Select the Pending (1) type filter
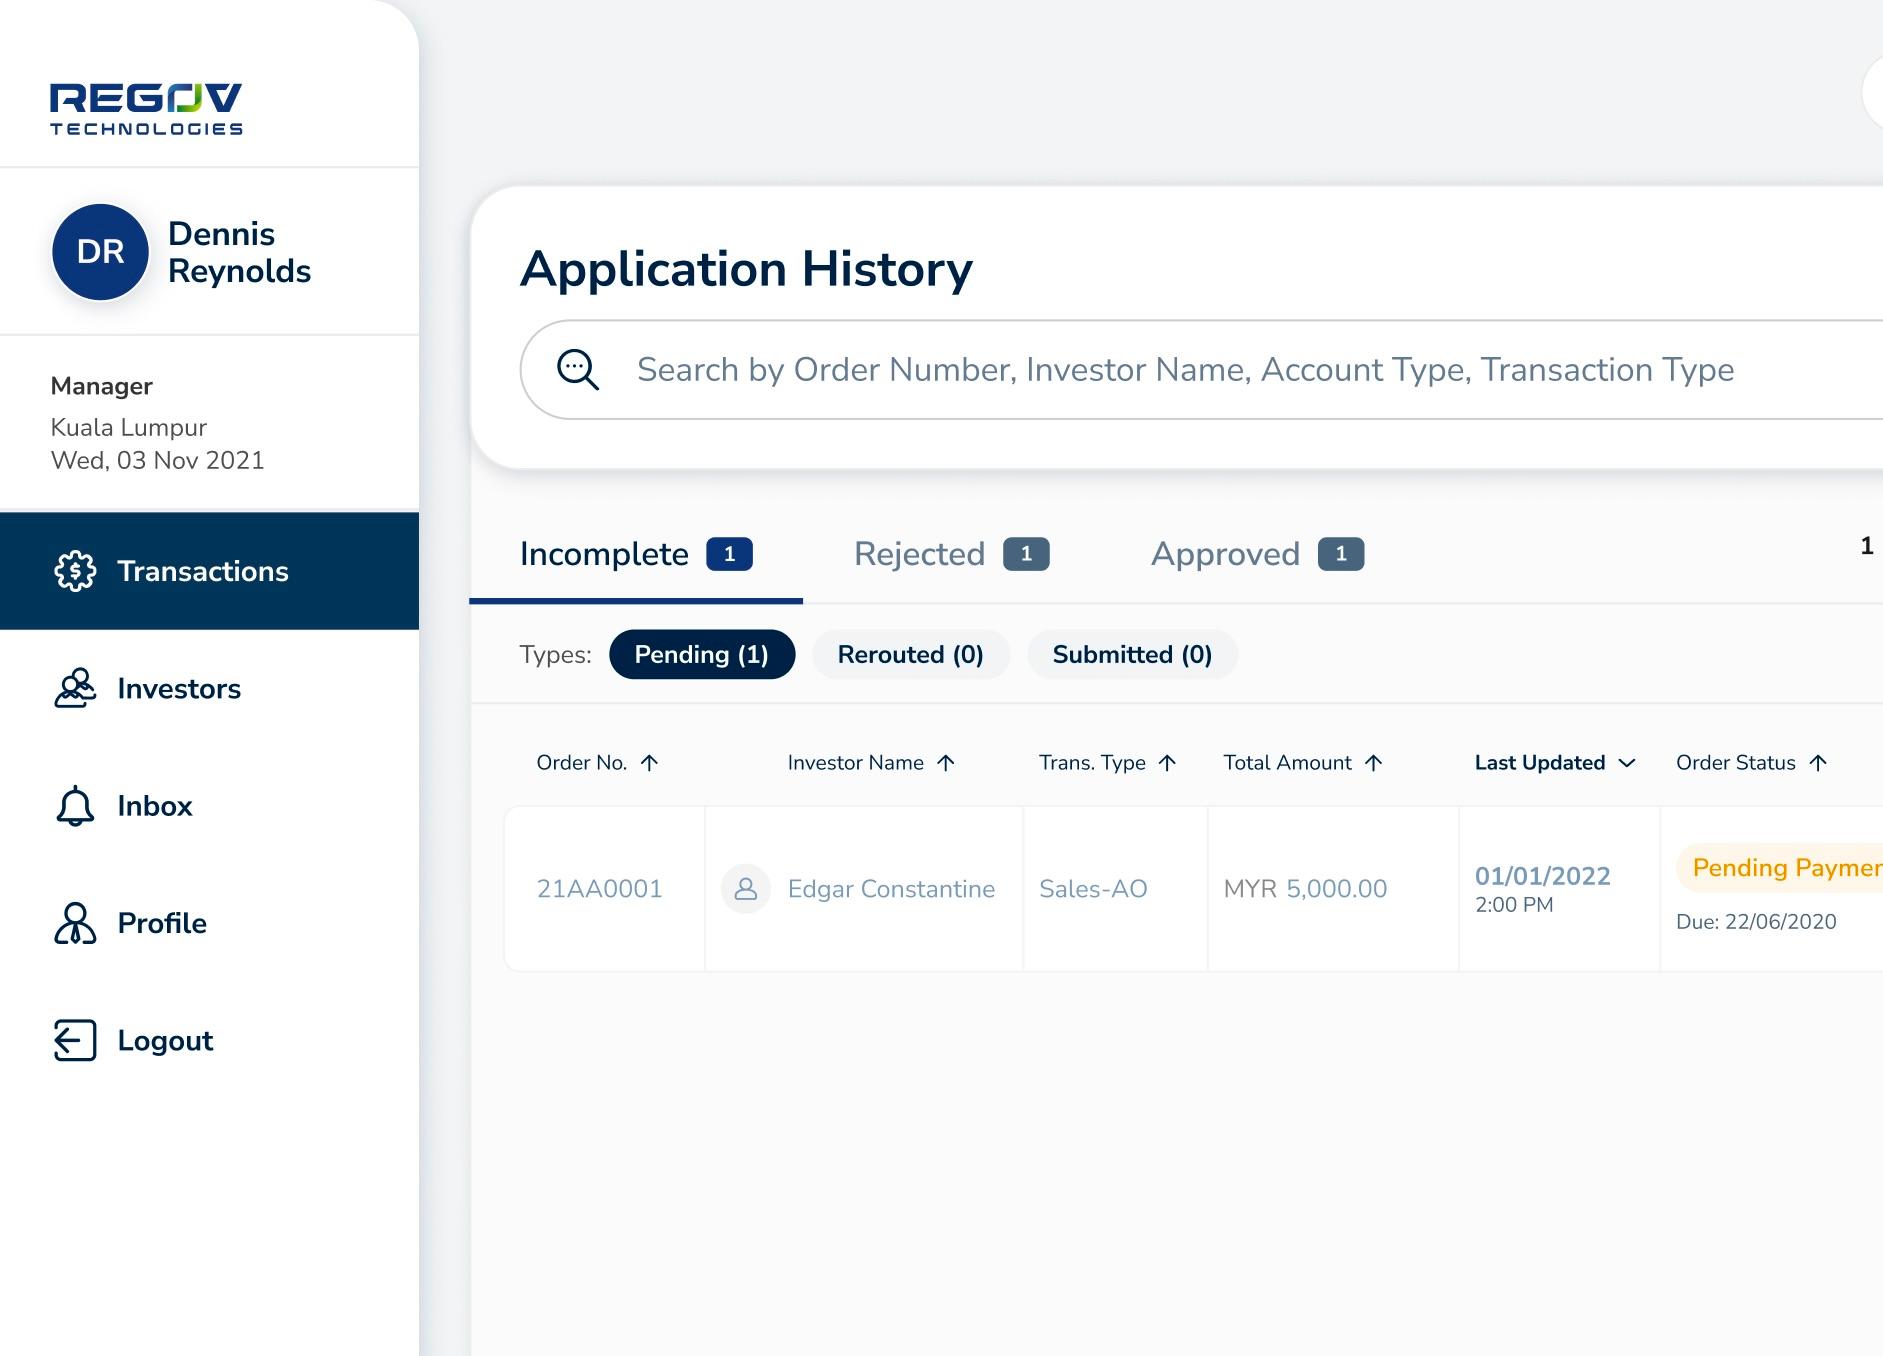1883x1356 pixels. click(701, 655)
